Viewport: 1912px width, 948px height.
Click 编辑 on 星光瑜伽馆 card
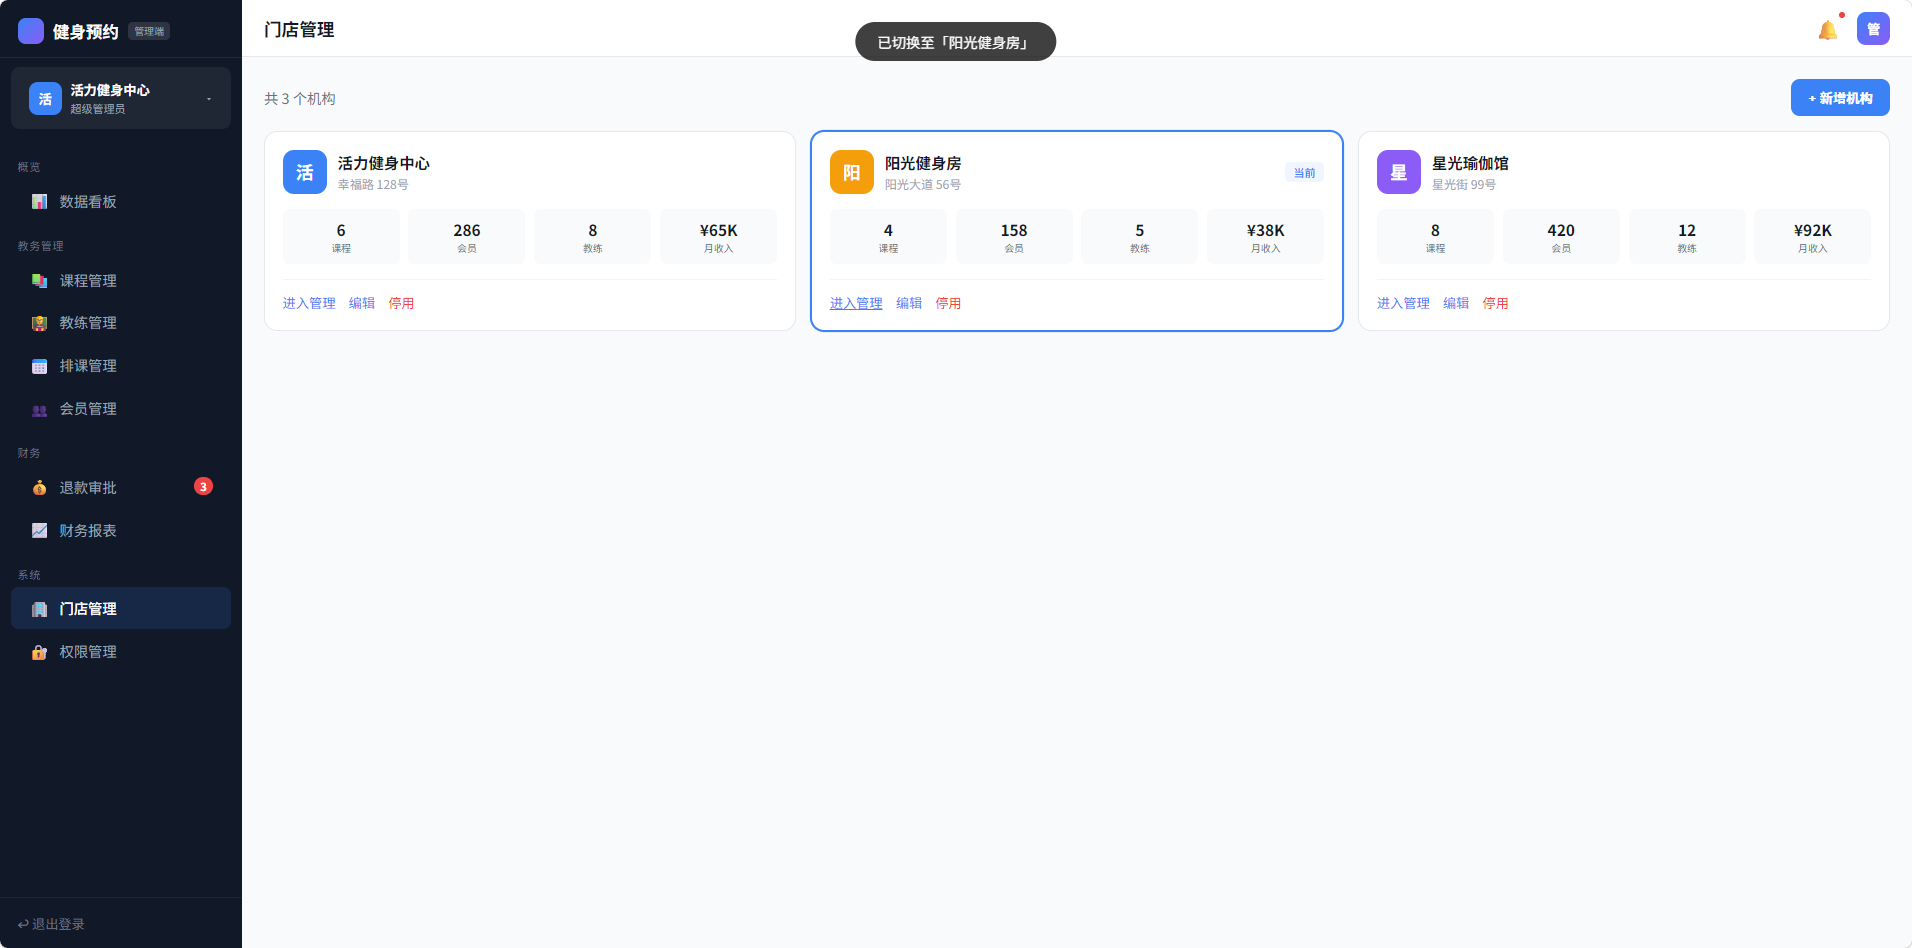[x=1456, y=303]
